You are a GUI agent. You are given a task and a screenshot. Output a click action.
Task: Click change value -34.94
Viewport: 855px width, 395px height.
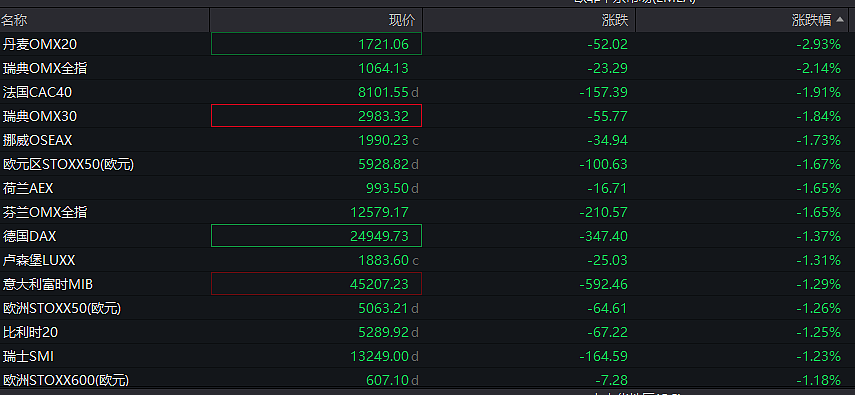(x=607, y=140)
